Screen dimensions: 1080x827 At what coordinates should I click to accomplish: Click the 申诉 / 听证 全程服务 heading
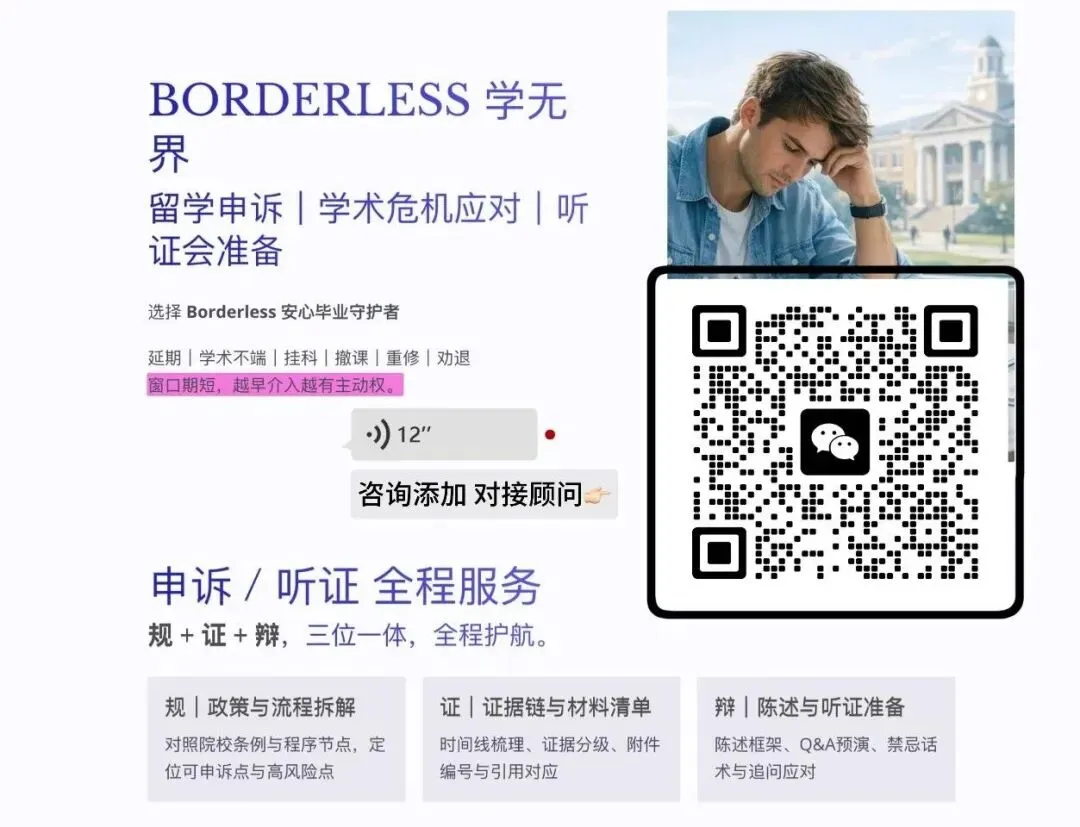pos(345,587)
